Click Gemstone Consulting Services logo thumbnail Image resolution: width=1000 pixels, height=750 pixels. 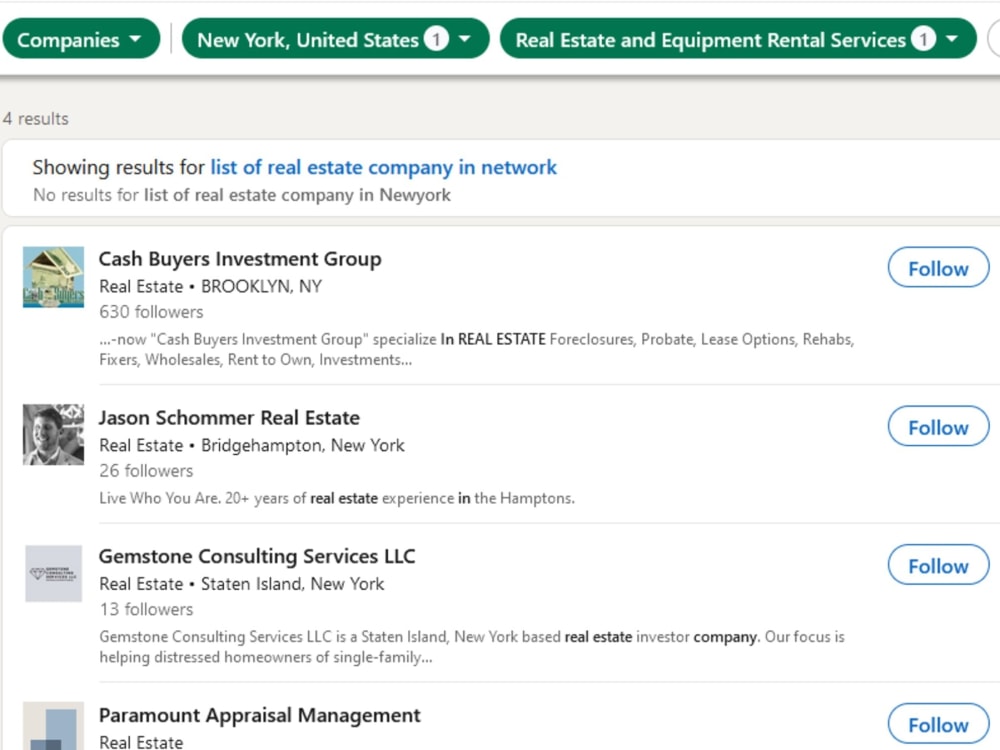[x=54, y=573]
